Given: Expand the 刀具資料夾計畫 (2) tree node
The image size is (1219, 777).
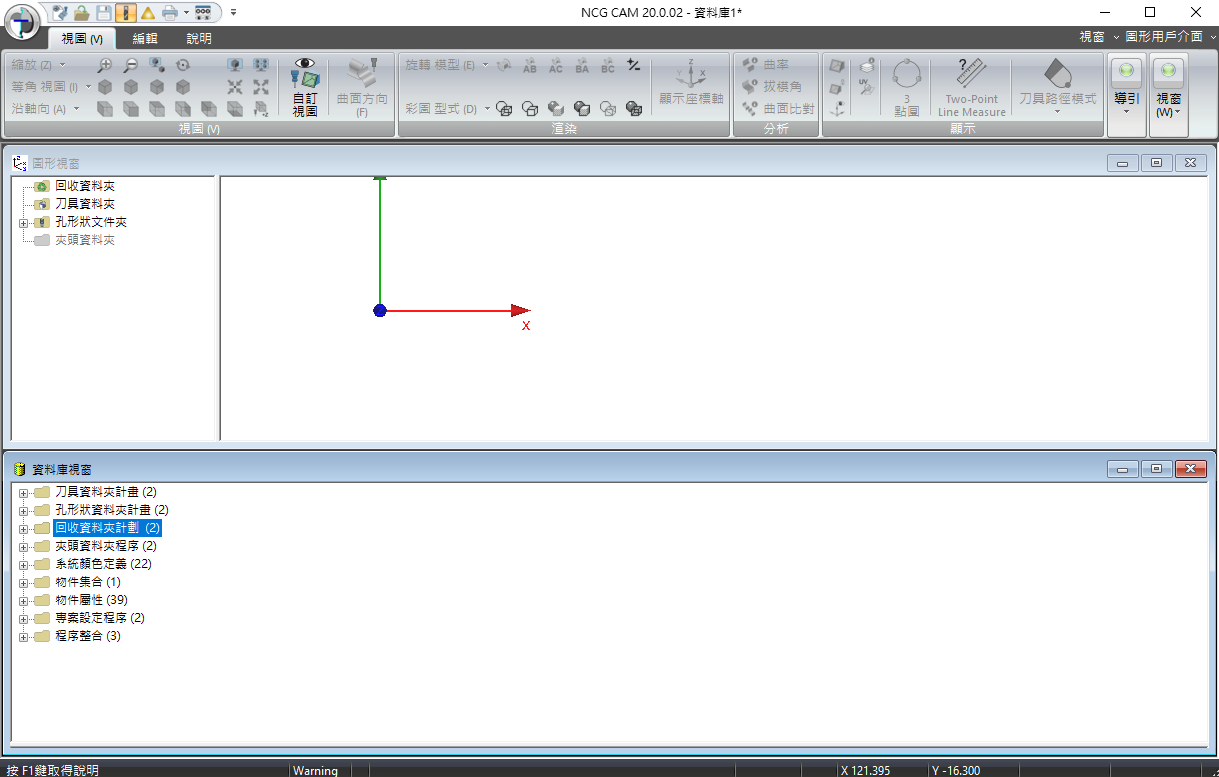Looking at the screenshot, I should click(23, 492).
